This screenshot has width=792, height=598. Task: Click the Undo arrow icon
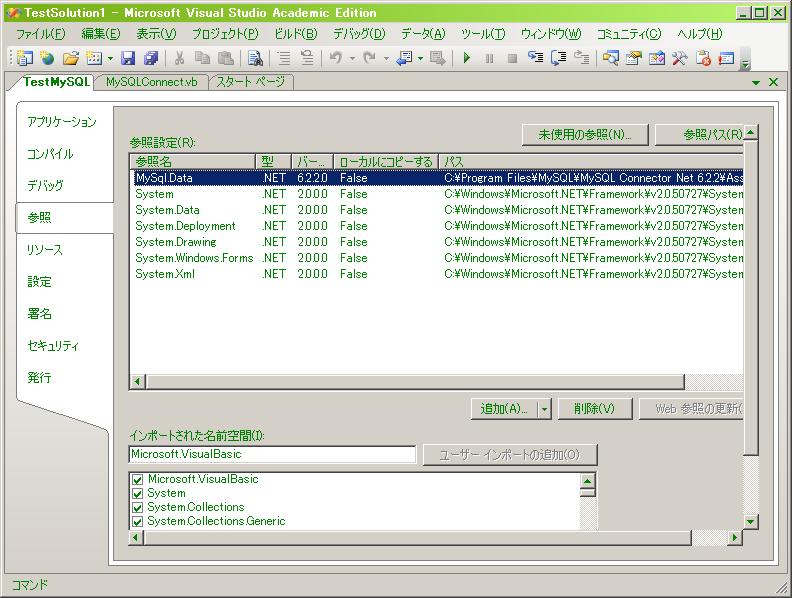(335, 58)
